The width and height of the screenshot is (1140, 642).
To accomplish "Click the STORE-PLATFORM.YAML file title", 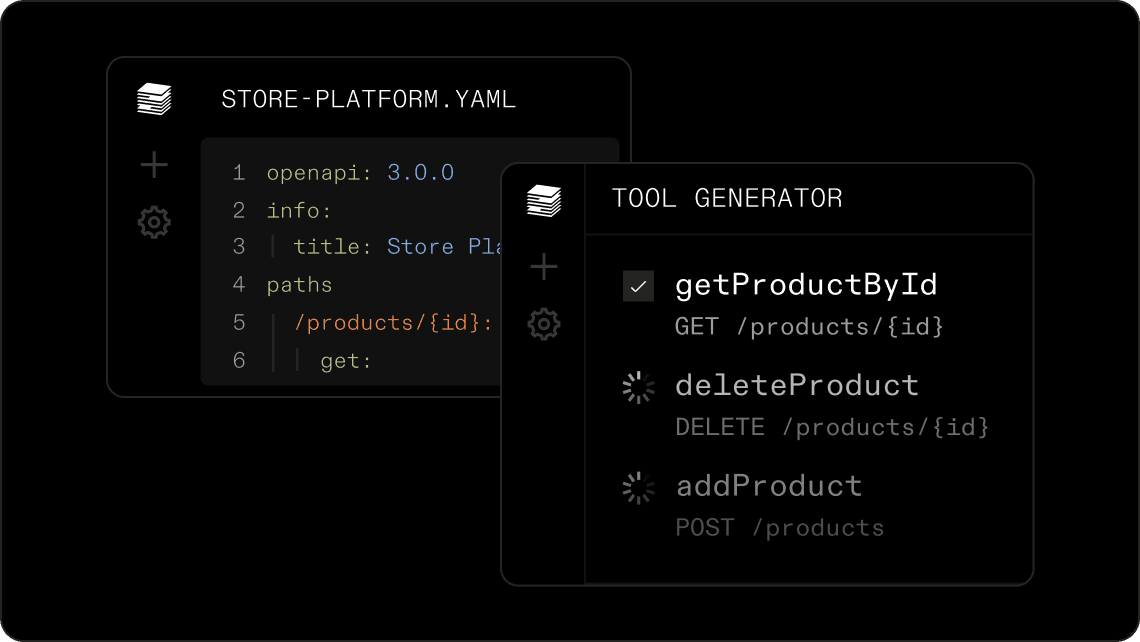I will point(368,100).
